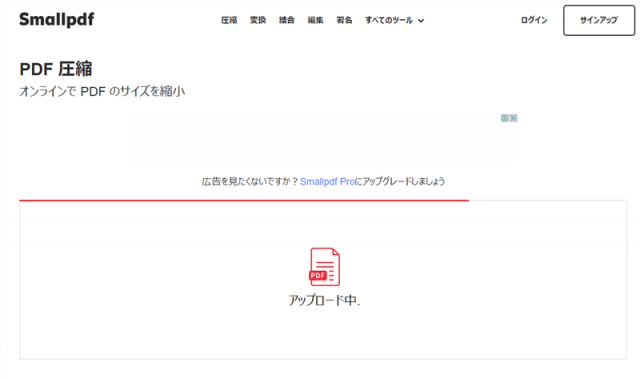Screen dimensions: 640x378
Task: Click the red PDF file icon
Action: (x=324, y=267)
